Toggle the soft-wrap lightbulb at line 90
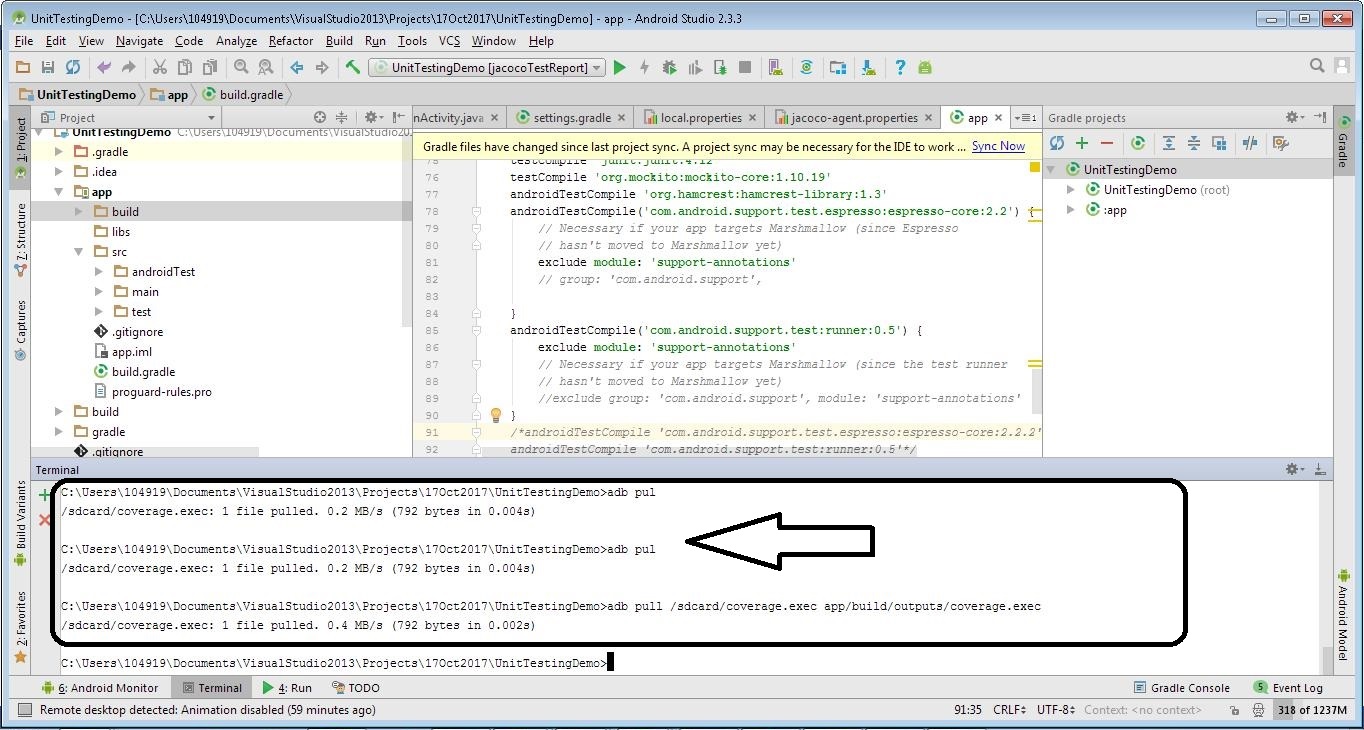Screen dimensions: 1364x730 point(496,415)
